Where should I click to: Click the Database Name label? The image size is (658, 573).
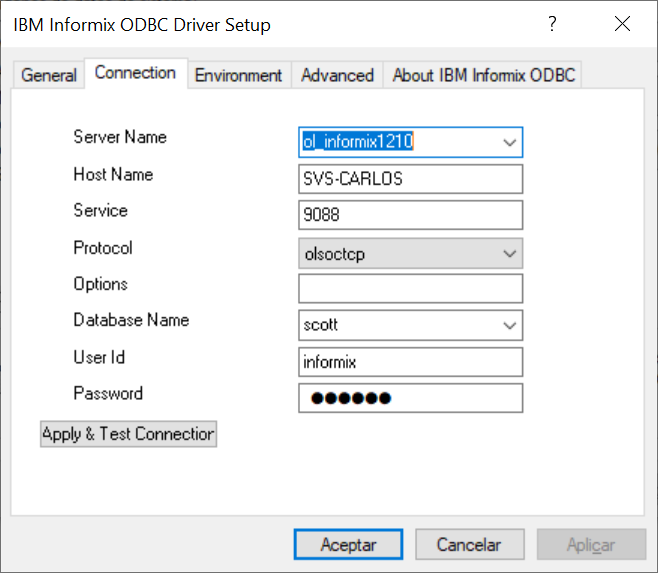pos(131,320)
